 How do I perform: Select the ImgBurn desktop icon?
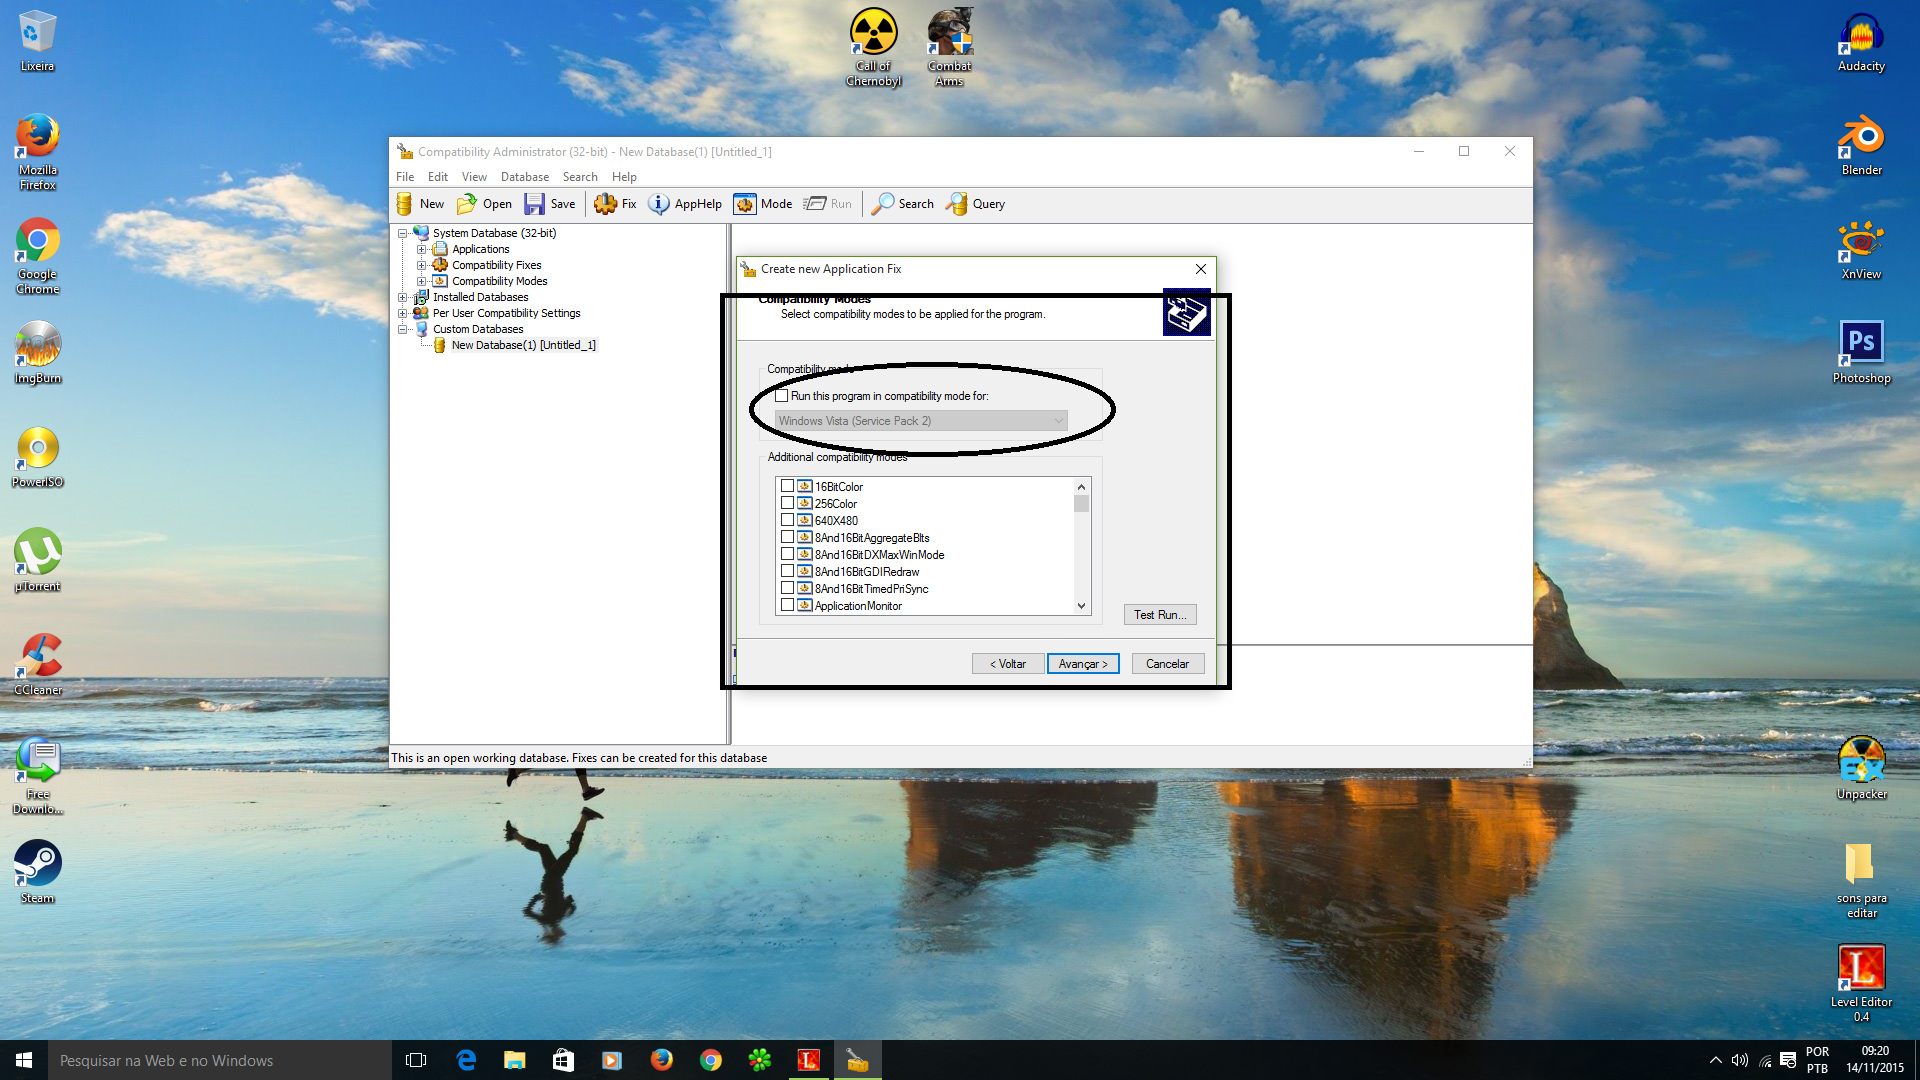pos(38,353)
